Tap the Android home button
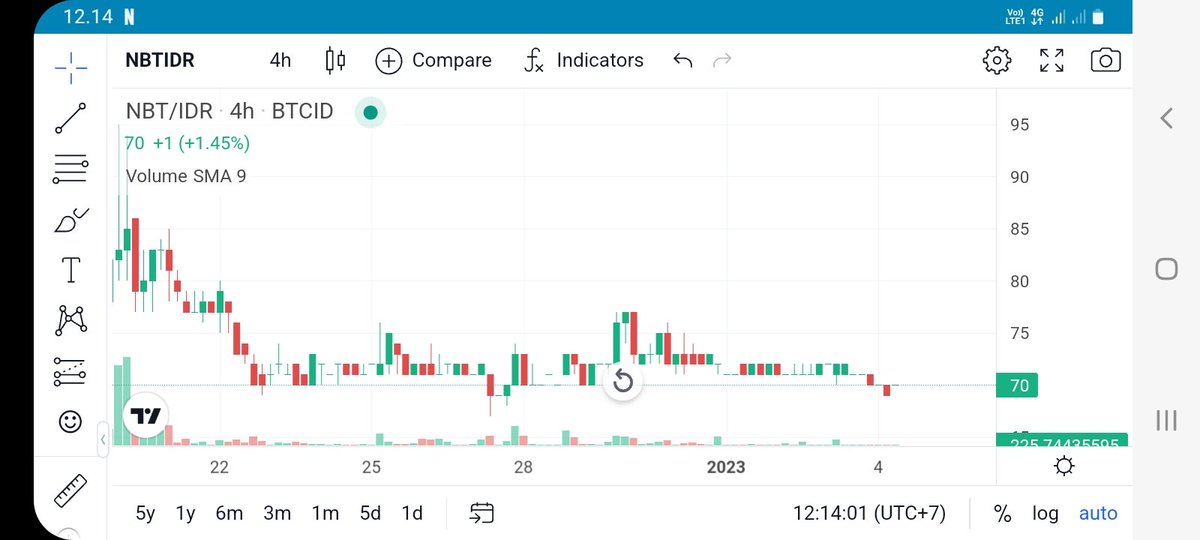 point(1166,268)
